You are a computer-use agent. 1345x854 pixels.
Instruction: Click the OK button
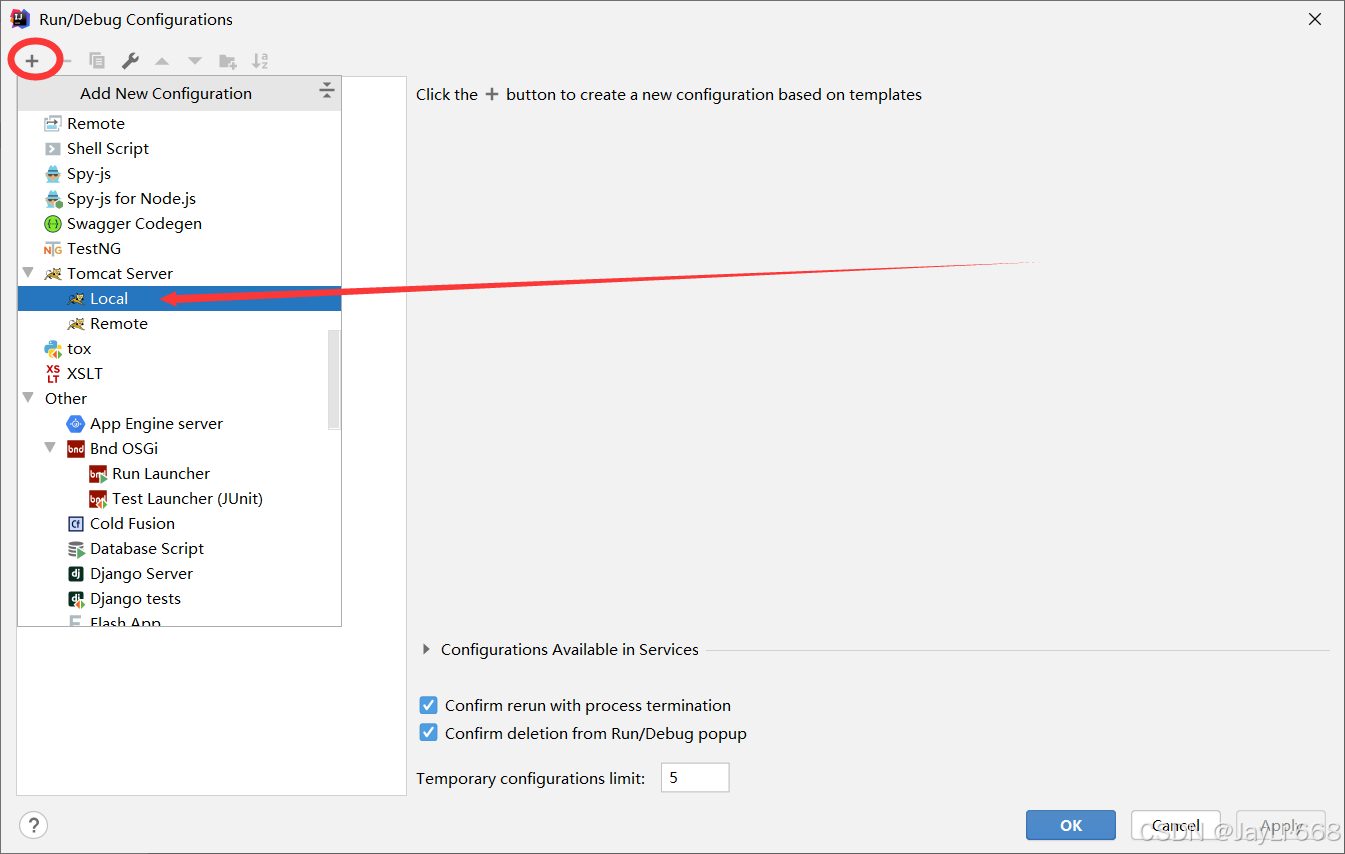pyautogui.click(x=1071, y=825)
